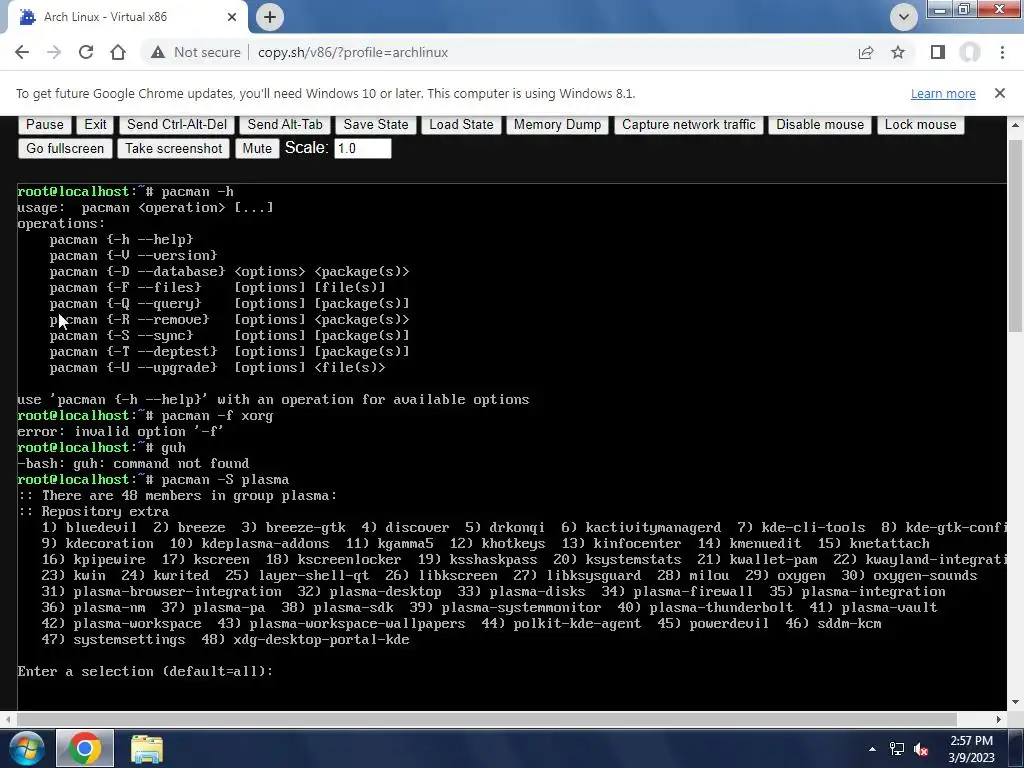Click the muted volume tray icon
The height and width of the screenshot is (768, 1024).
[921, 749]
